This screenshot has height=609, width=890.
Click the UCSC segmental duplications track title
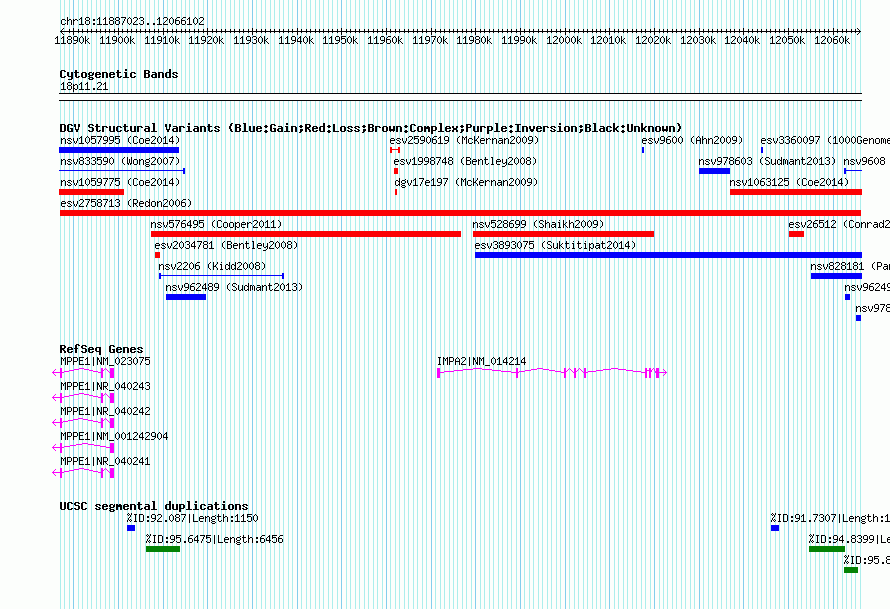pos(154,506)
